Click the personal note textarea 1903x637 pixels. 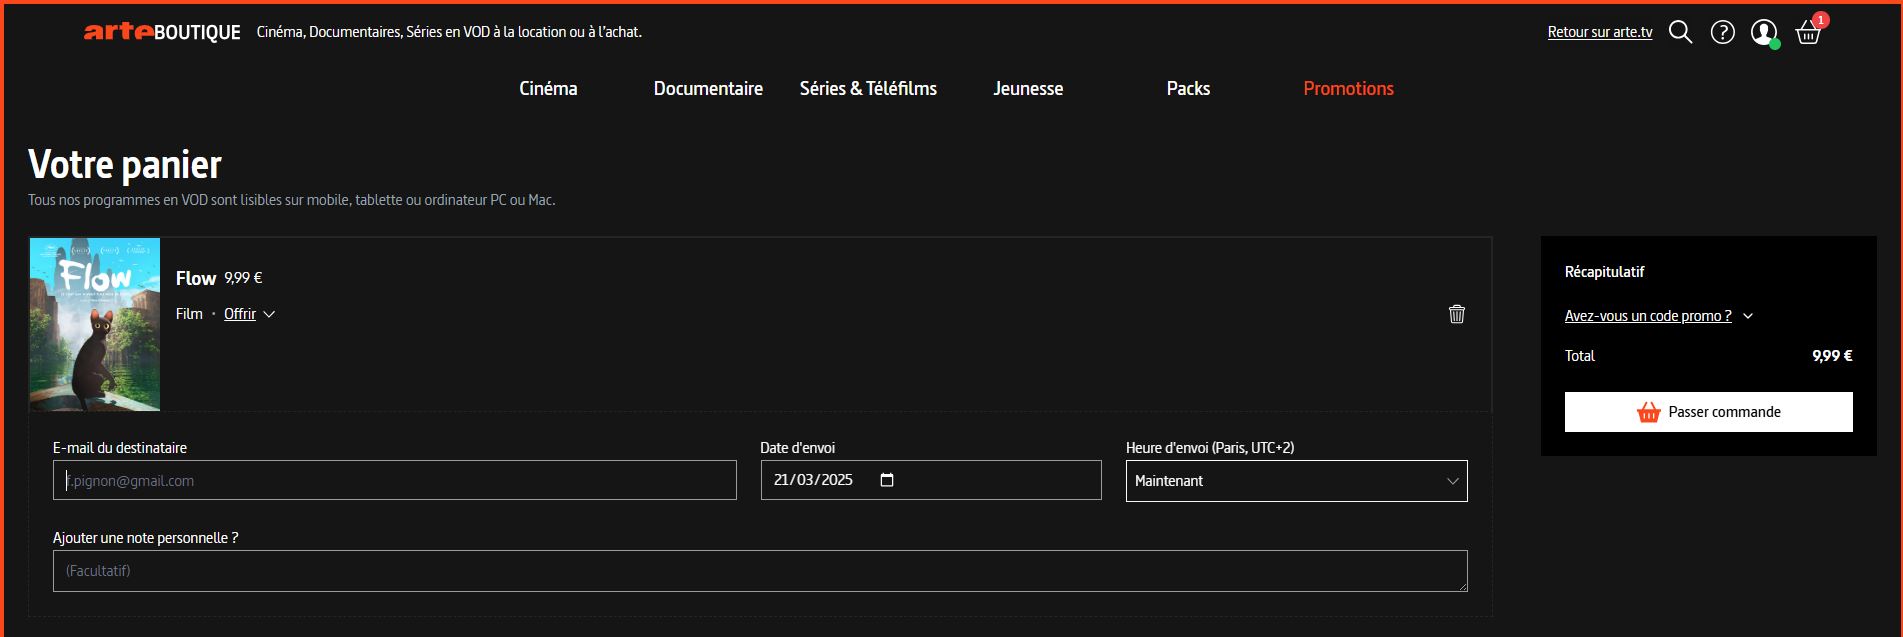[760, 571]
